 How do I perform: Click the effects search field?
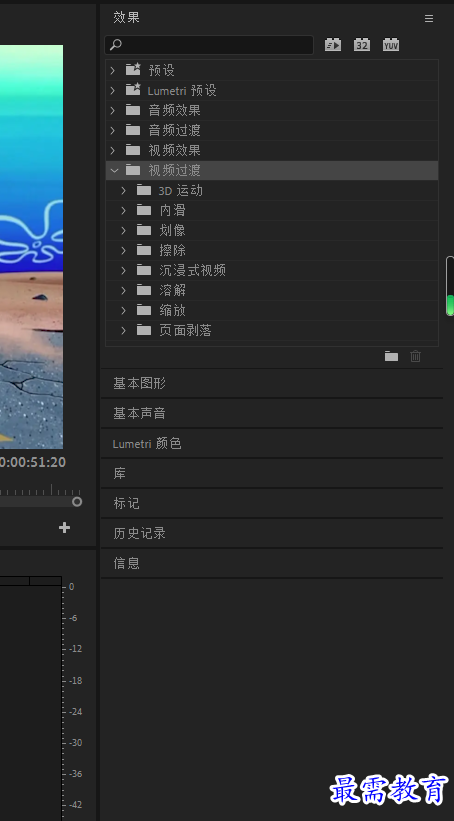209,45
